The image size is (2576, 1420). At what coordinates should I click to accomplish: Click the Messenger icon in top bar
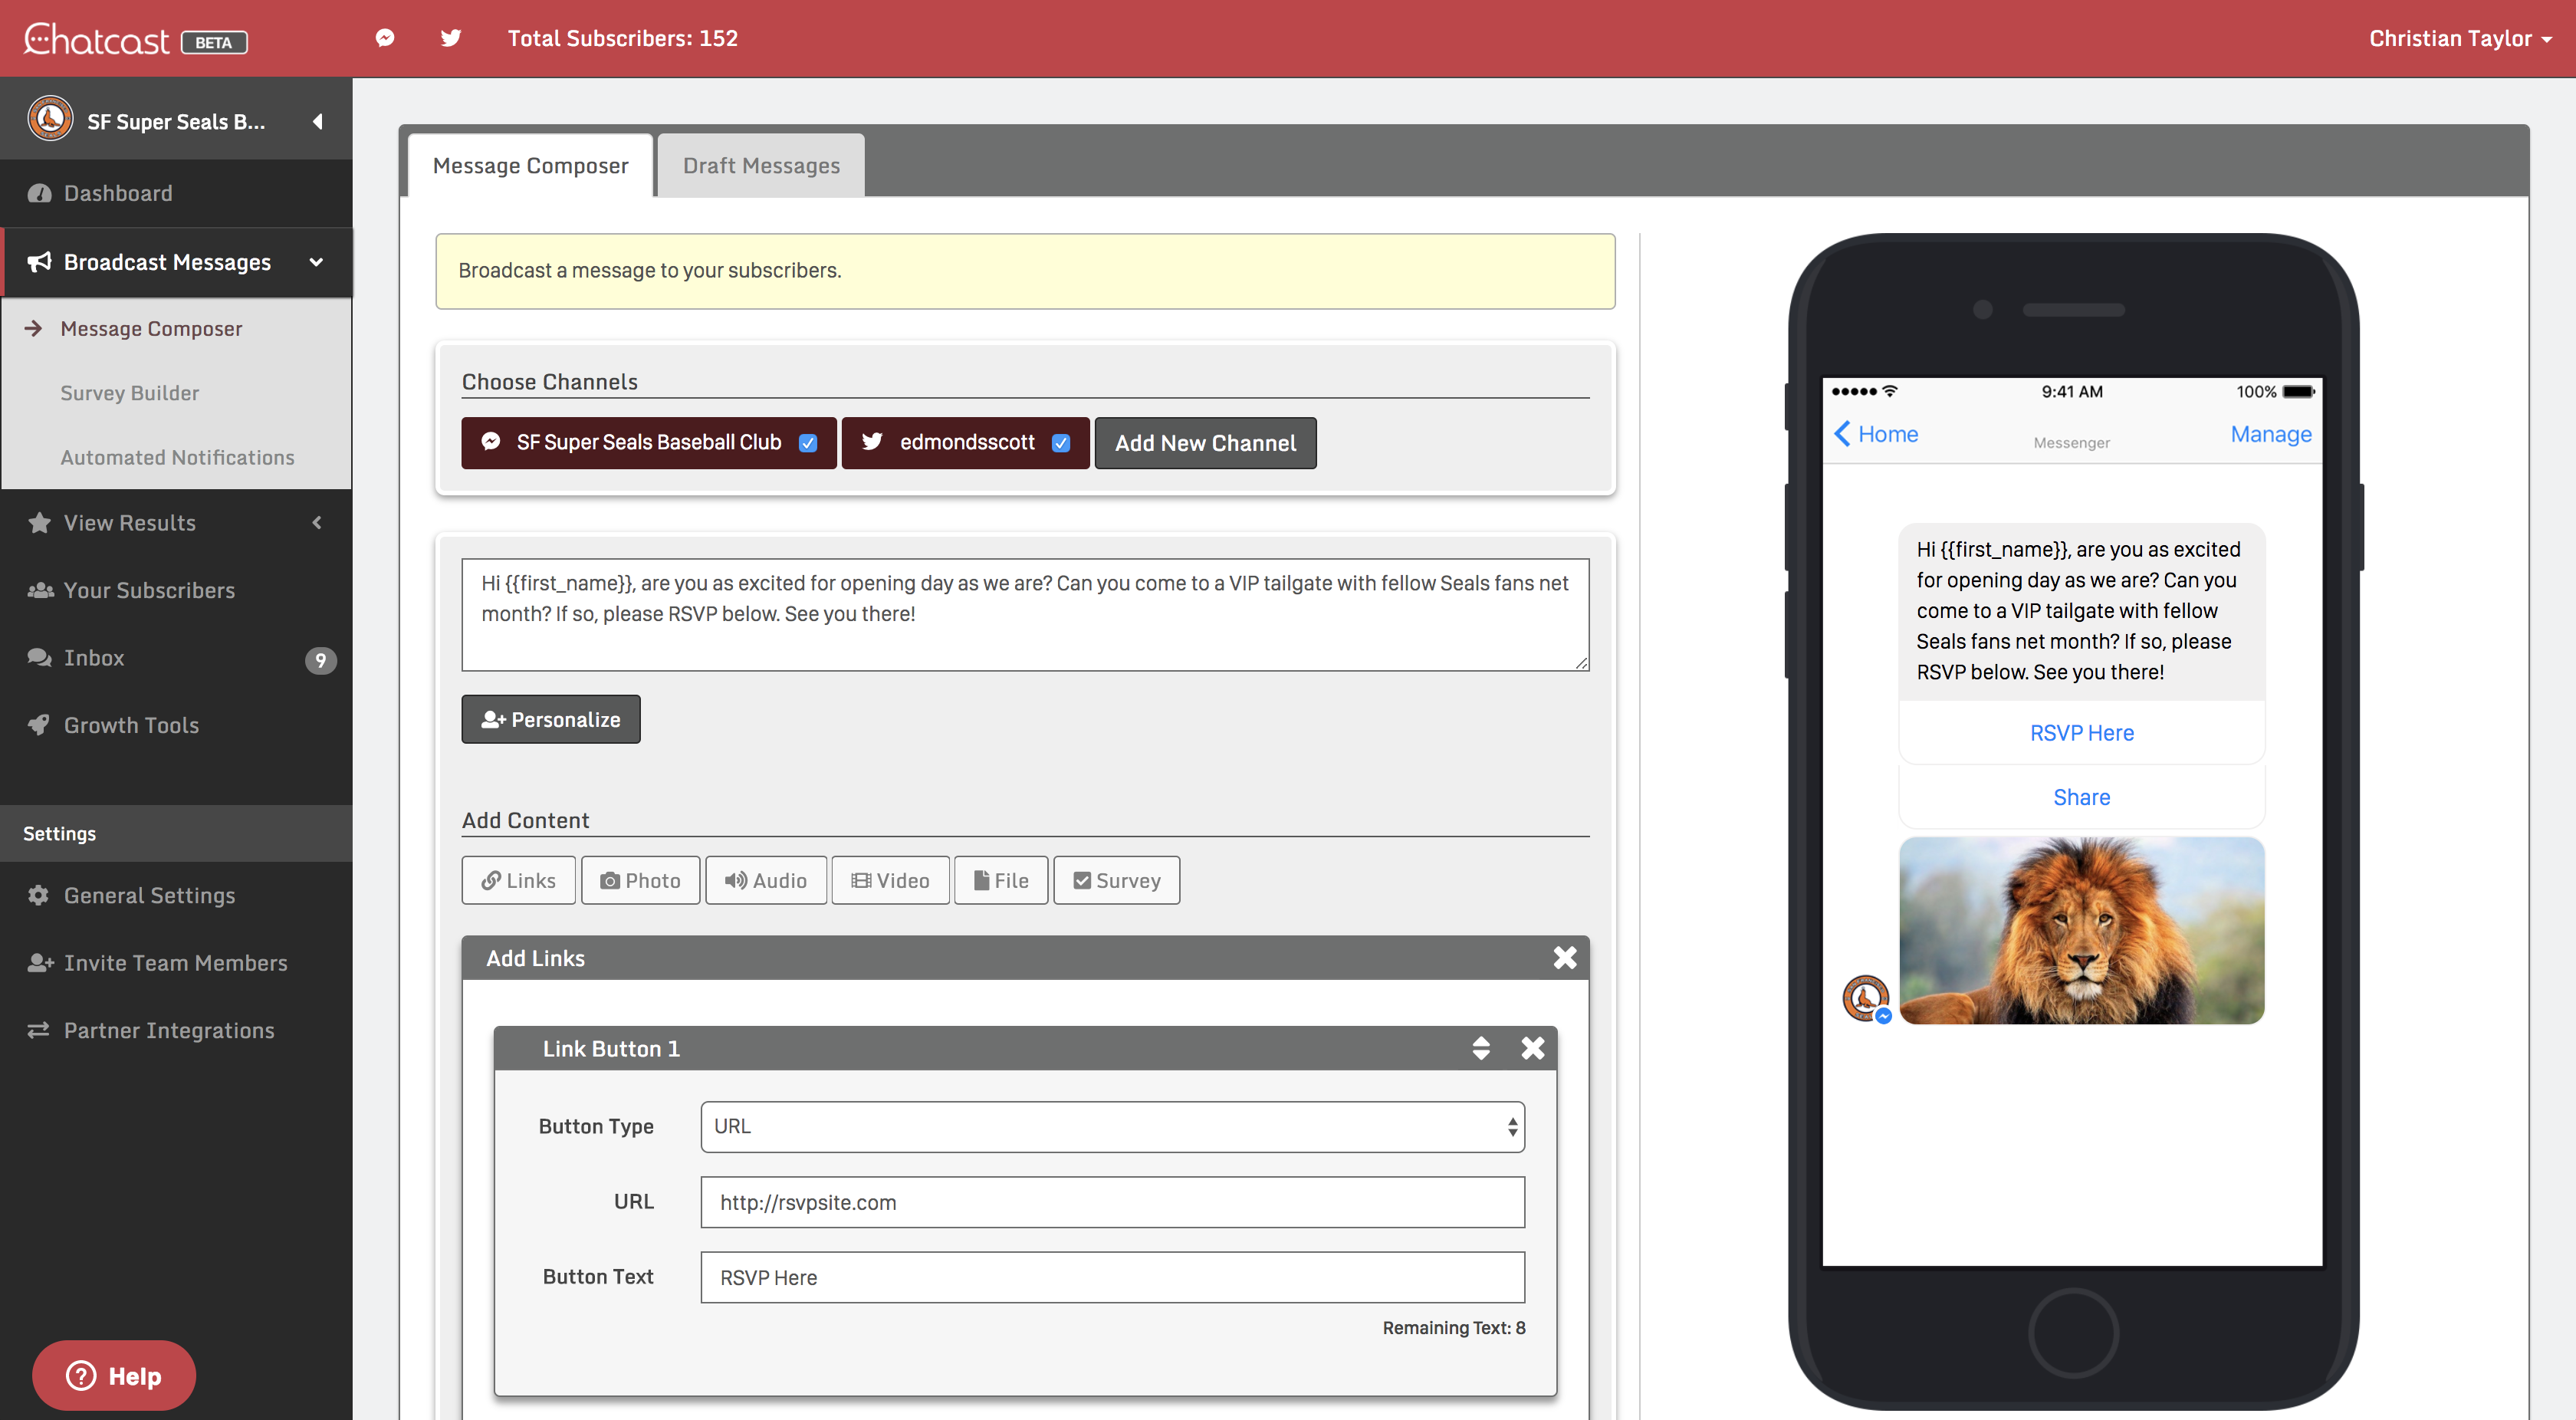coord(385,38)
